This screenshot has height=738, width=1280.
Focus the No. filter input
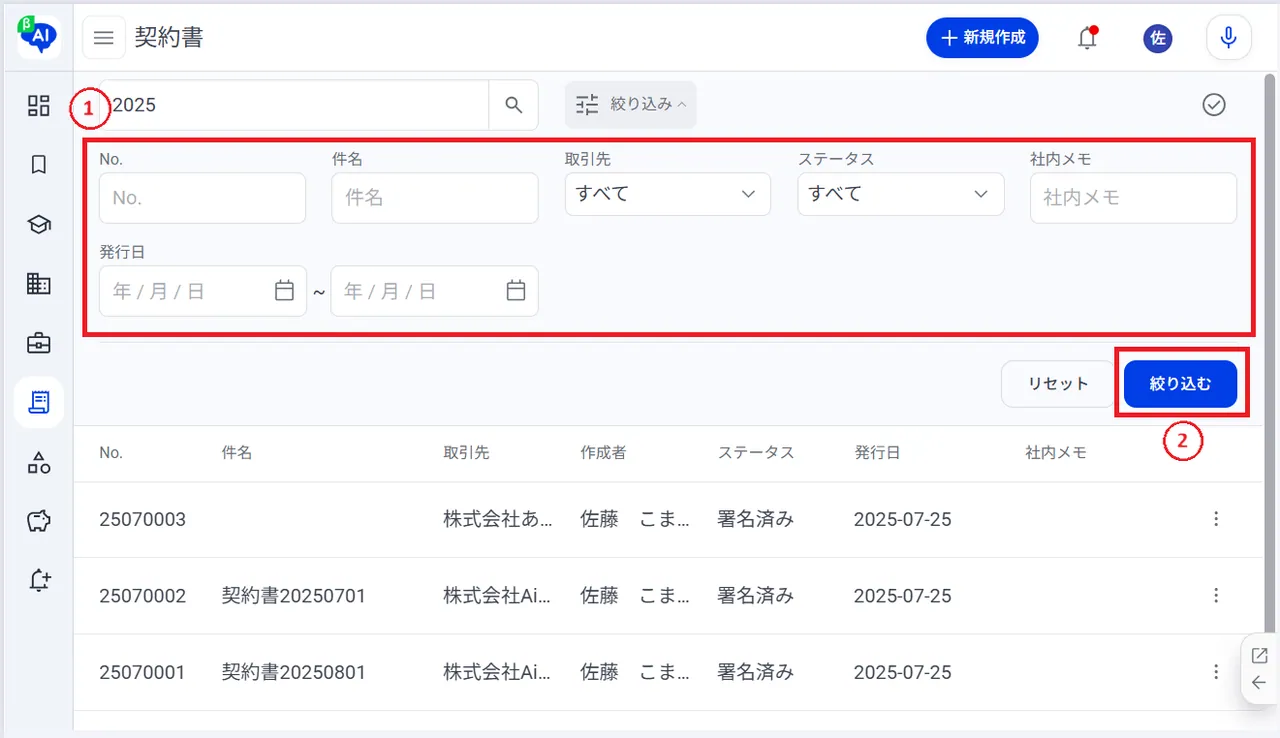tap(202, 198)
